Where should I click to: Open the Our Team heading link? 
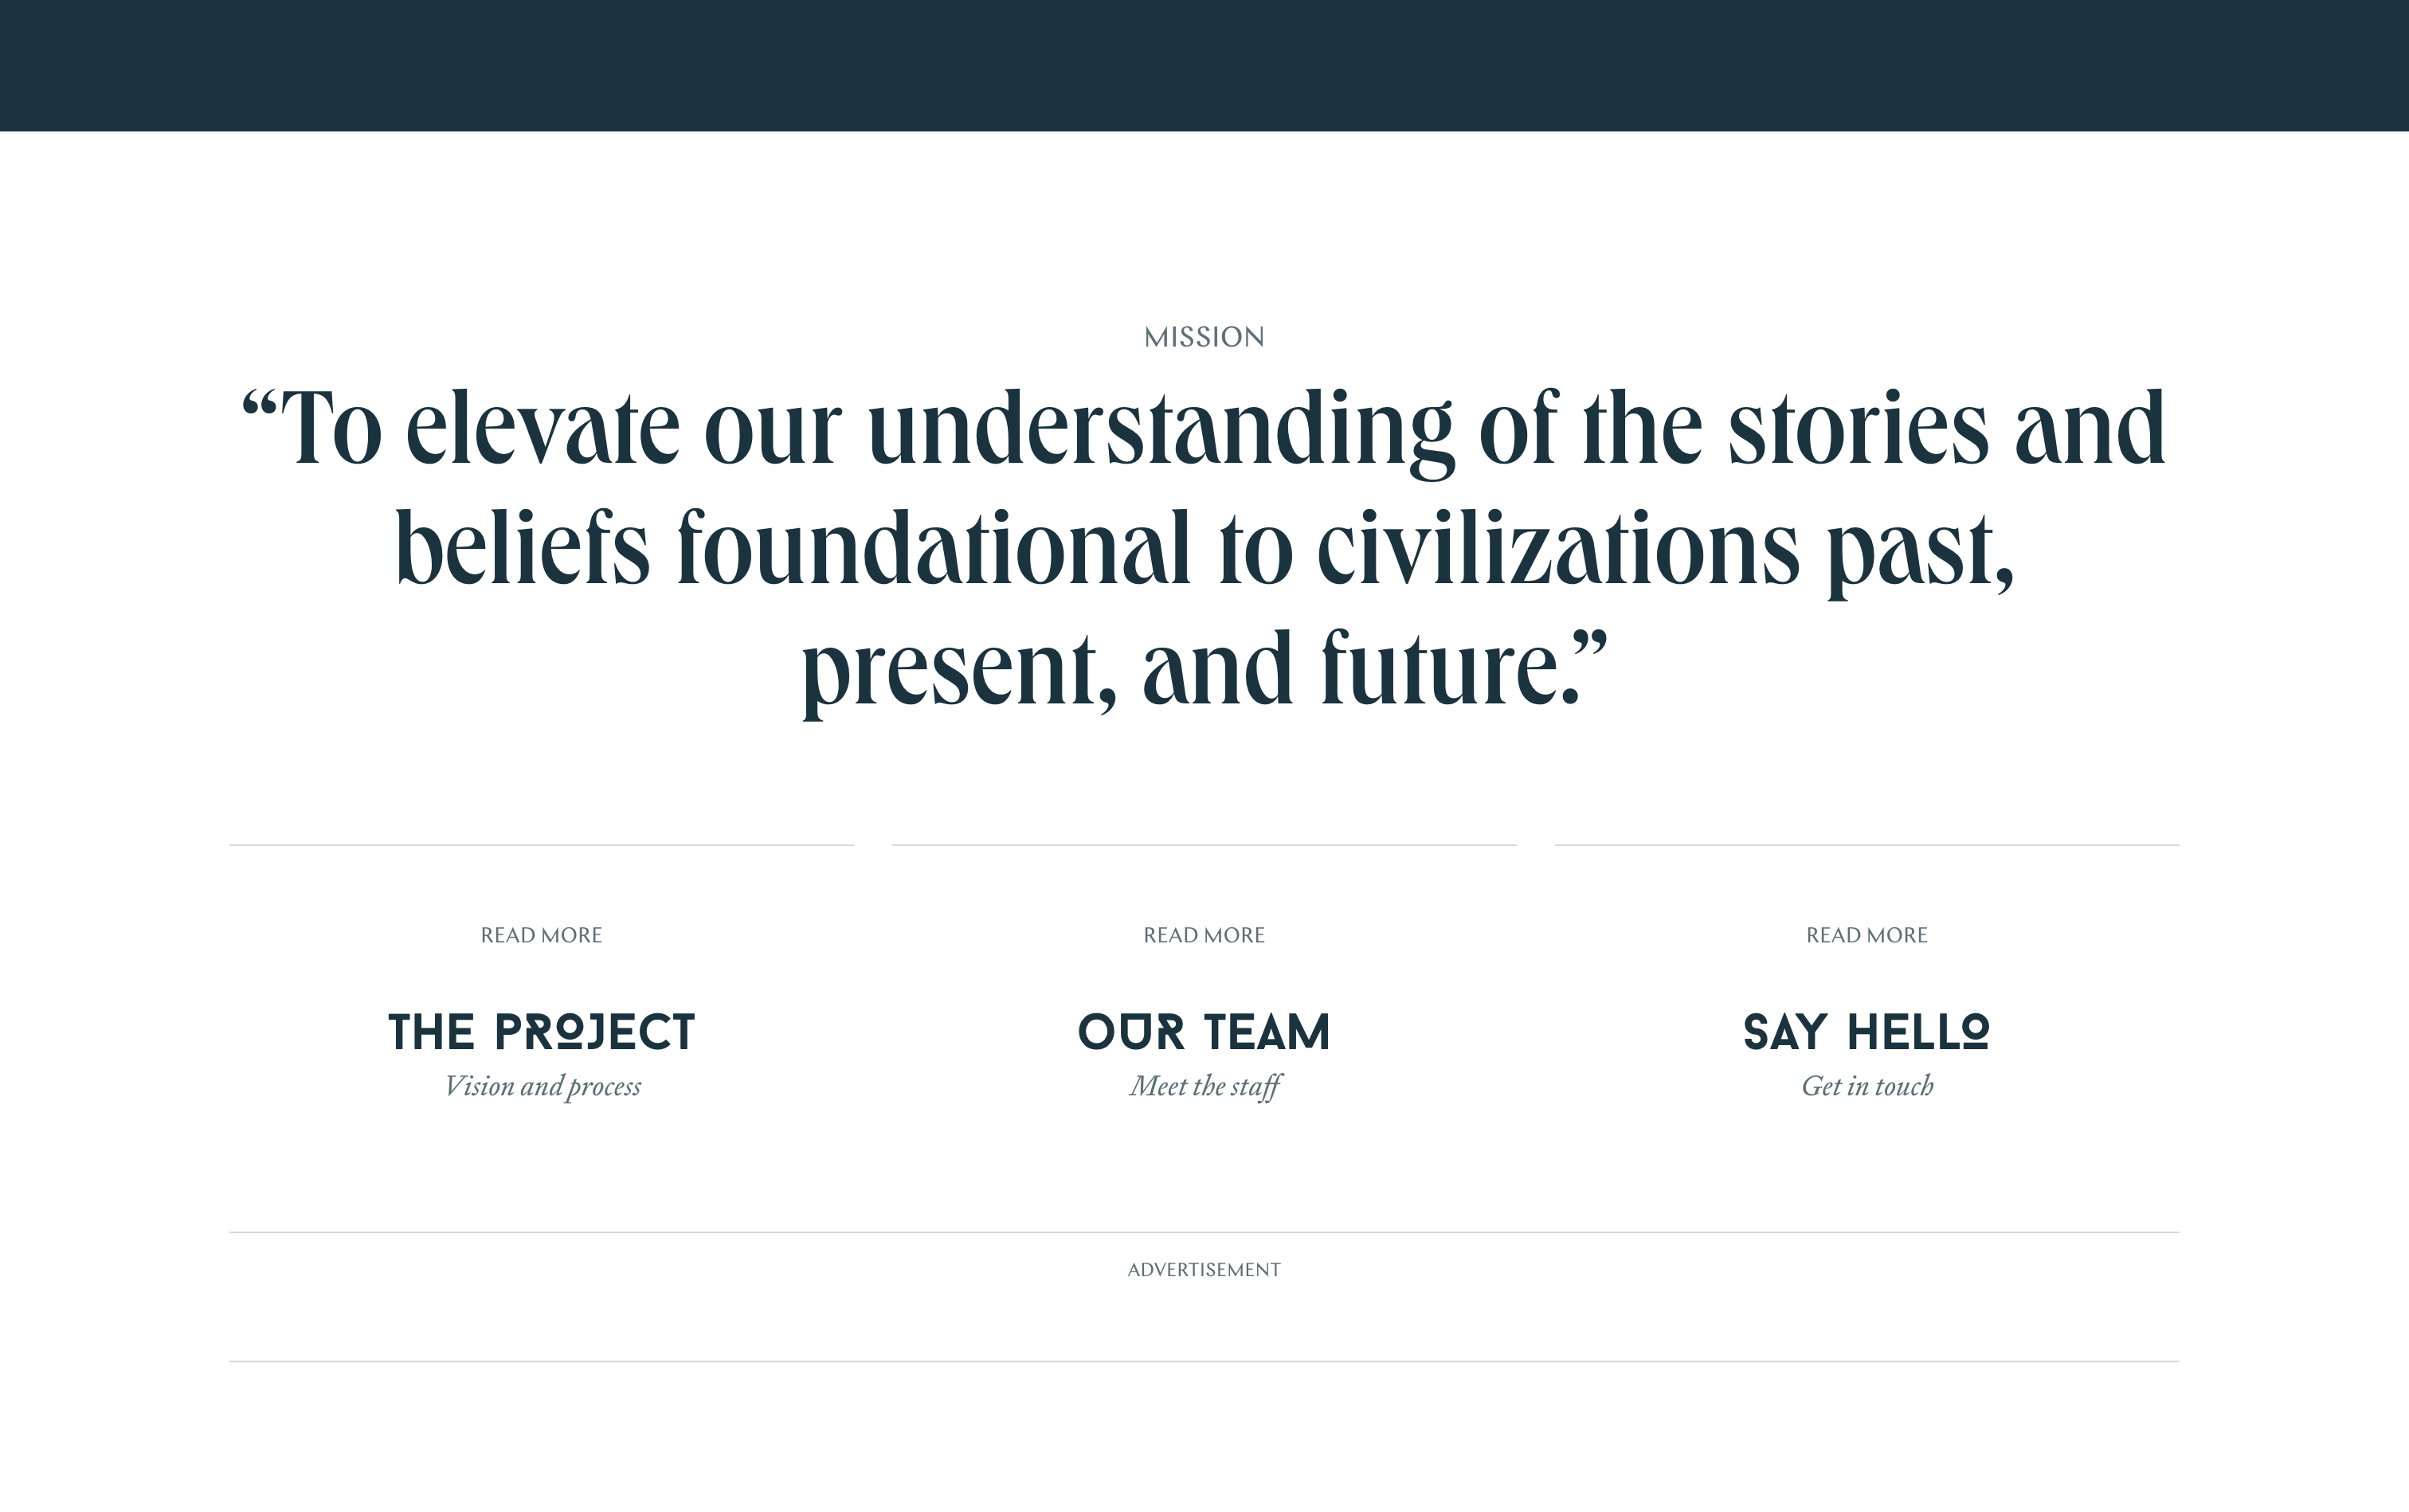[x=1204, y=1032]
